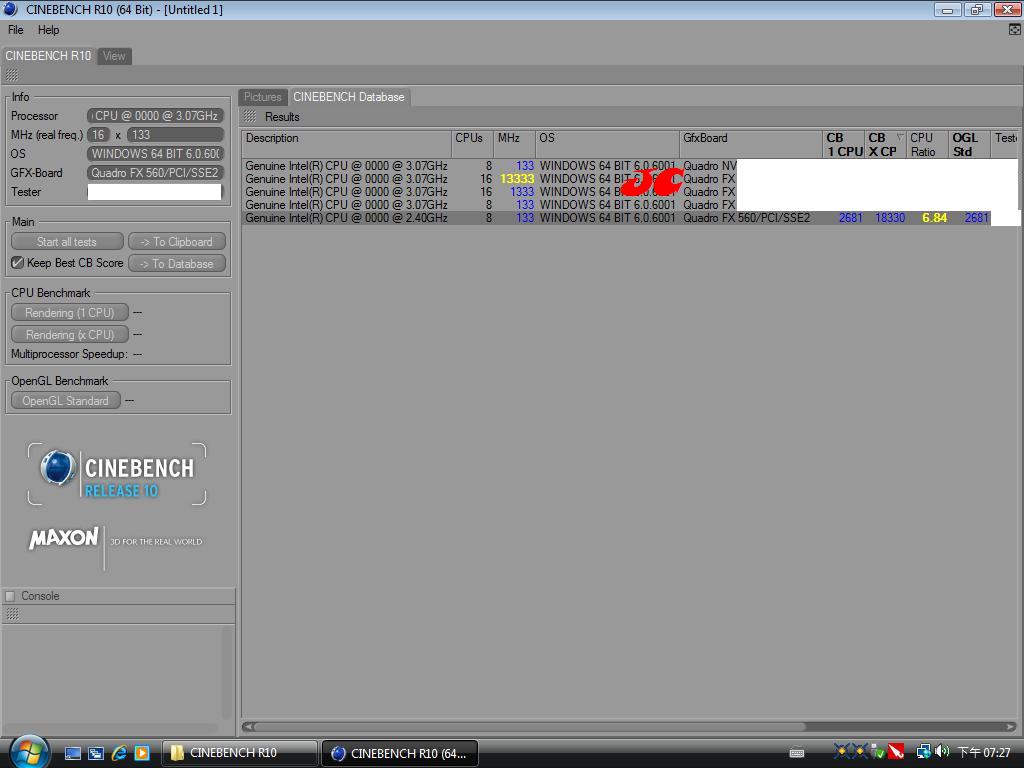Sort by OGL Std column header
The height and width of the screenshot is (768, 1024).
click(969, 144)
